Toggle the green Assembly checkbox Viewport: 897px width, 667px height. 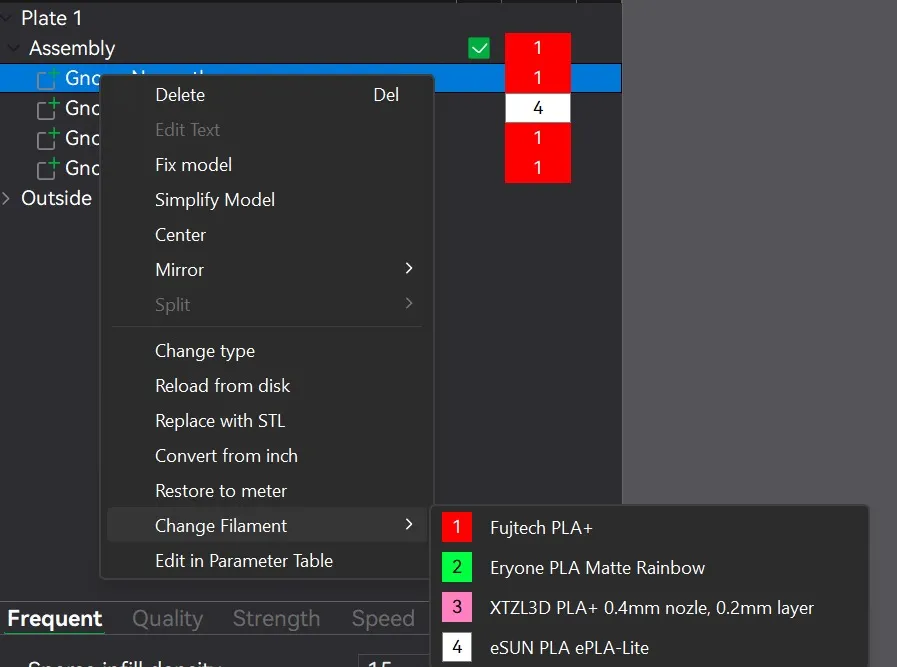(x=479, y=48)
